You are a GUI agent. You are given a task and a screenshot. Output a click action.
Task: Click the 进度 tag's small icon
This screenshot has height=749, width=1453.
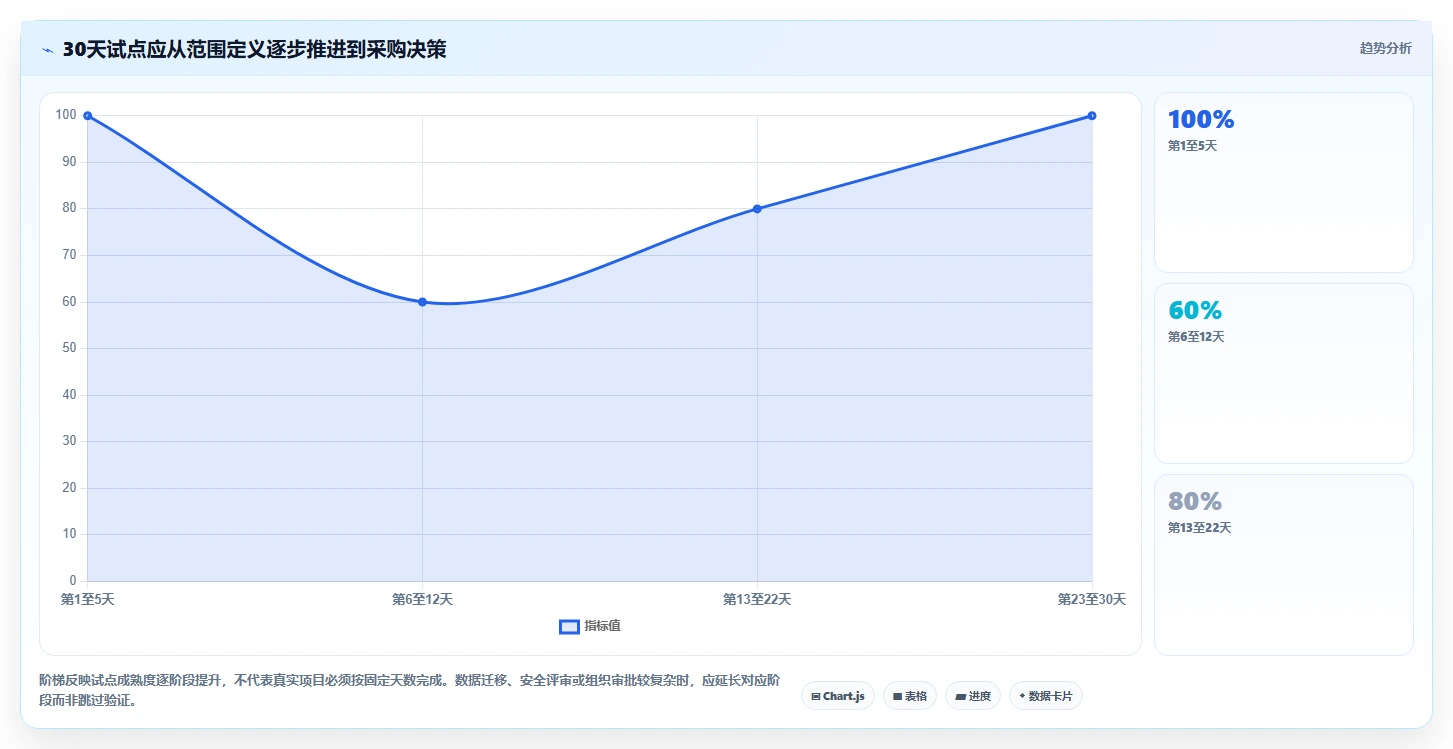pos(960,696)
